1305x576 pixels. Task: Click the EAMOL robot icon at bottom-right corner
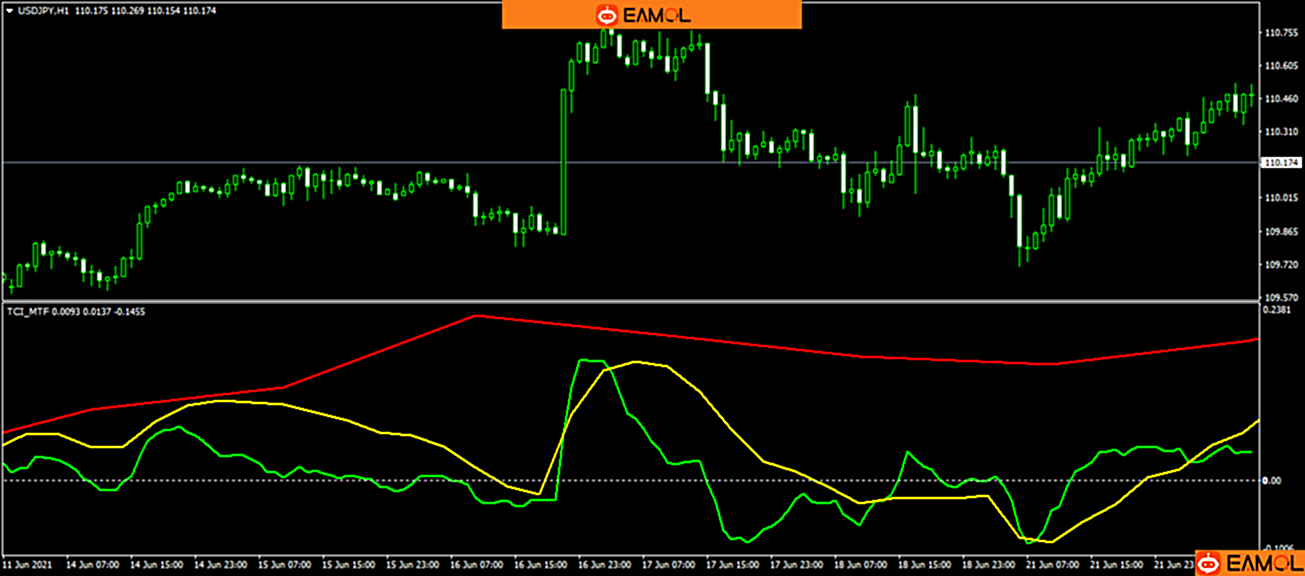[x=1208, y=563]
